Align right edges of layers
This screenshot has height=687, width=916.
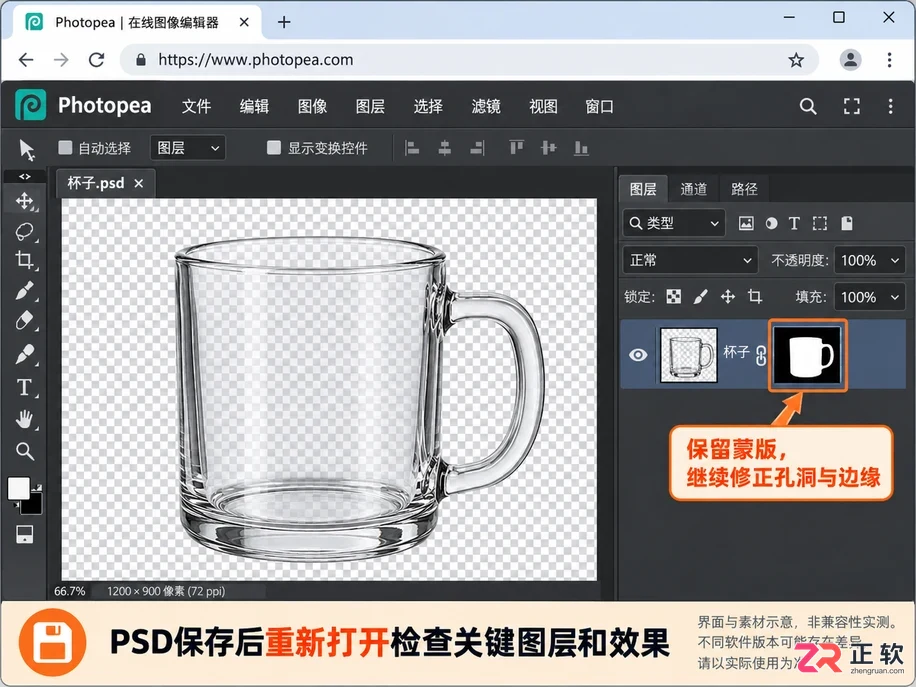[x=477, y=148]
